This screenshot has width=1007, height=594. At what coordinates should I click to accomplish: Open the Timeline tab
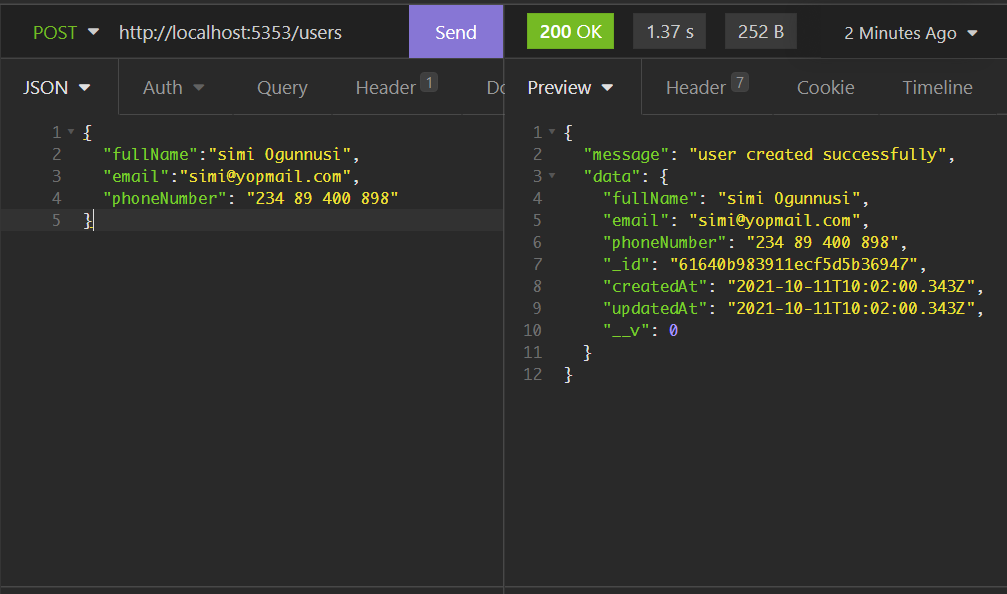pos(937,87)
